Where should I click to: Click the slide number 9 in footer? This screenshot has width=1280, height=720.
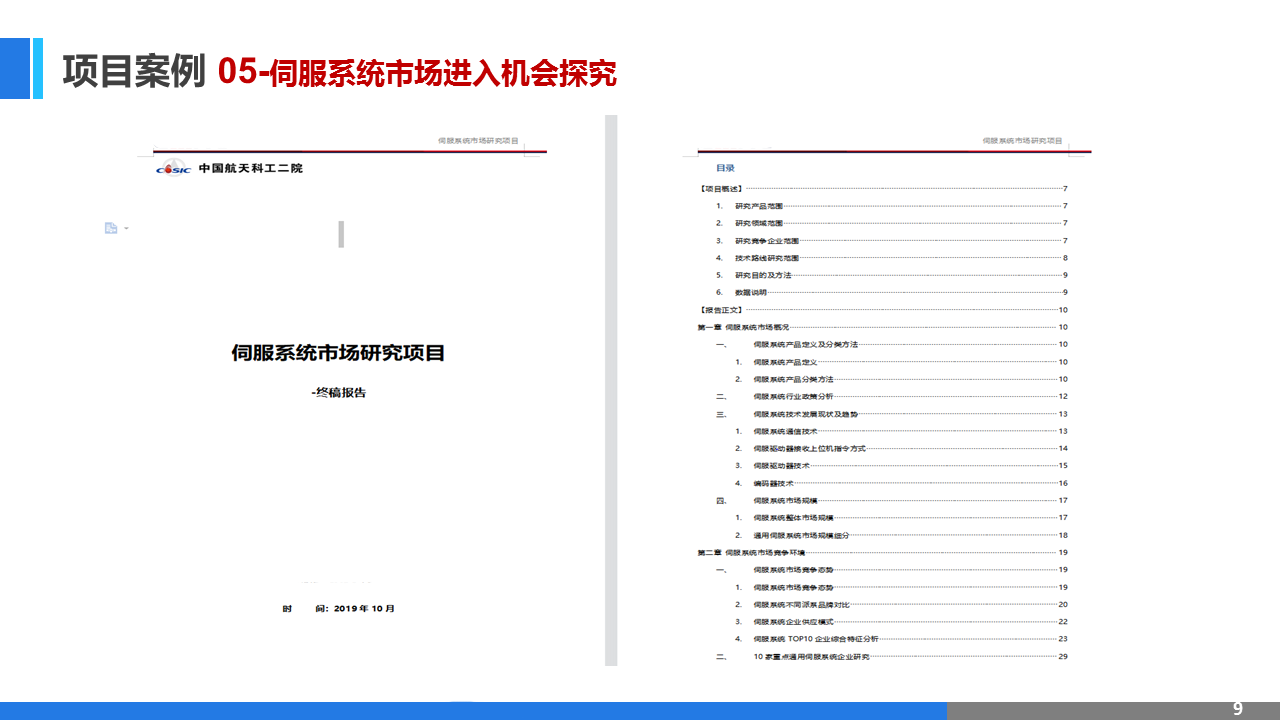point(1237,709)
